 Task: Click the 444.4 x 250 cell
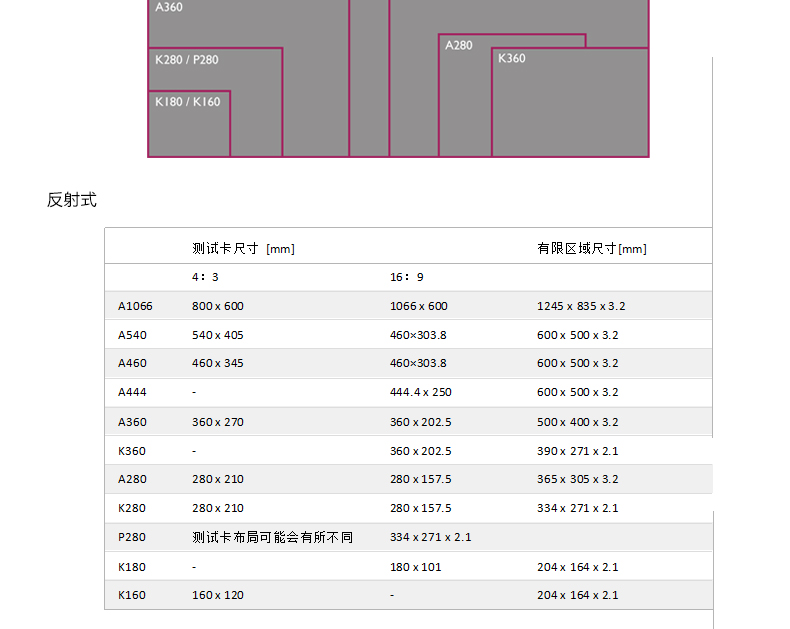[x=420, y=392]
